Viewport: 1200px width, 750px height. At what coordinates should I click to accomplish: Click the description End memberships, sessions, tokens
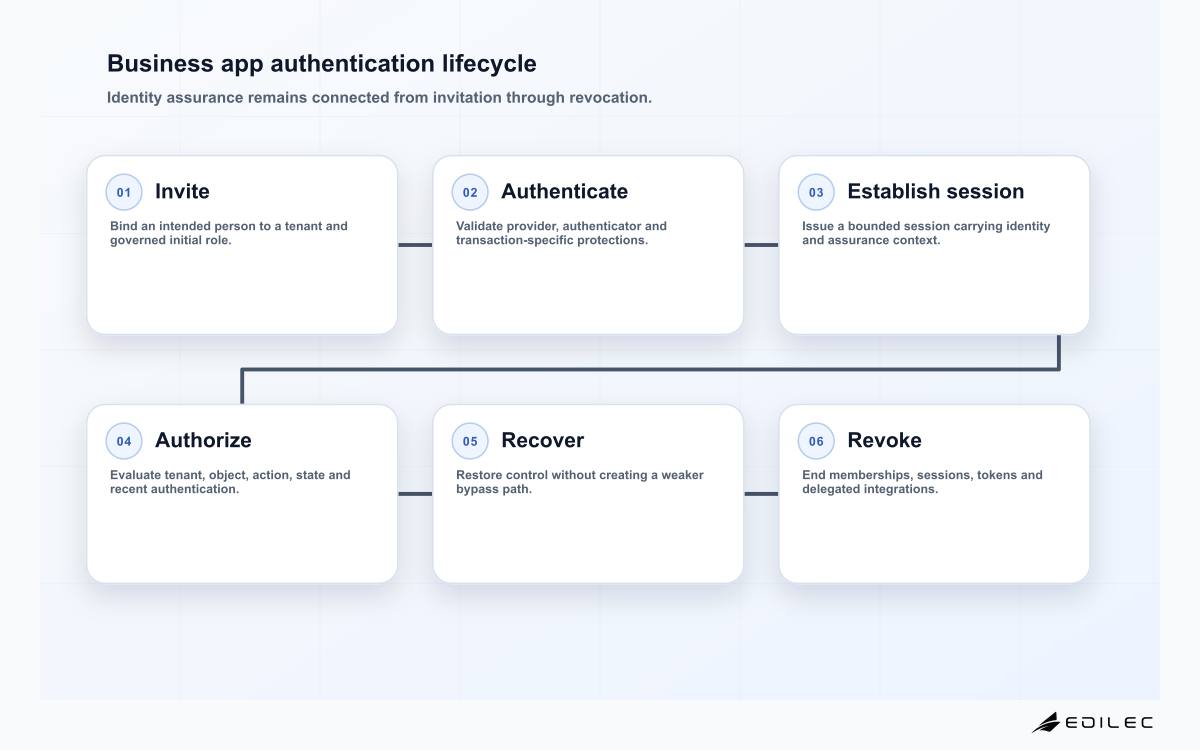(x=922, y=482)
